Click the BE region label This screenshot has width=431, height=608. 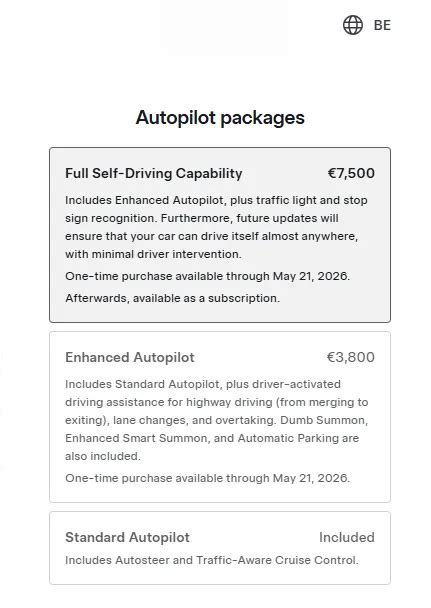[382, 25]
